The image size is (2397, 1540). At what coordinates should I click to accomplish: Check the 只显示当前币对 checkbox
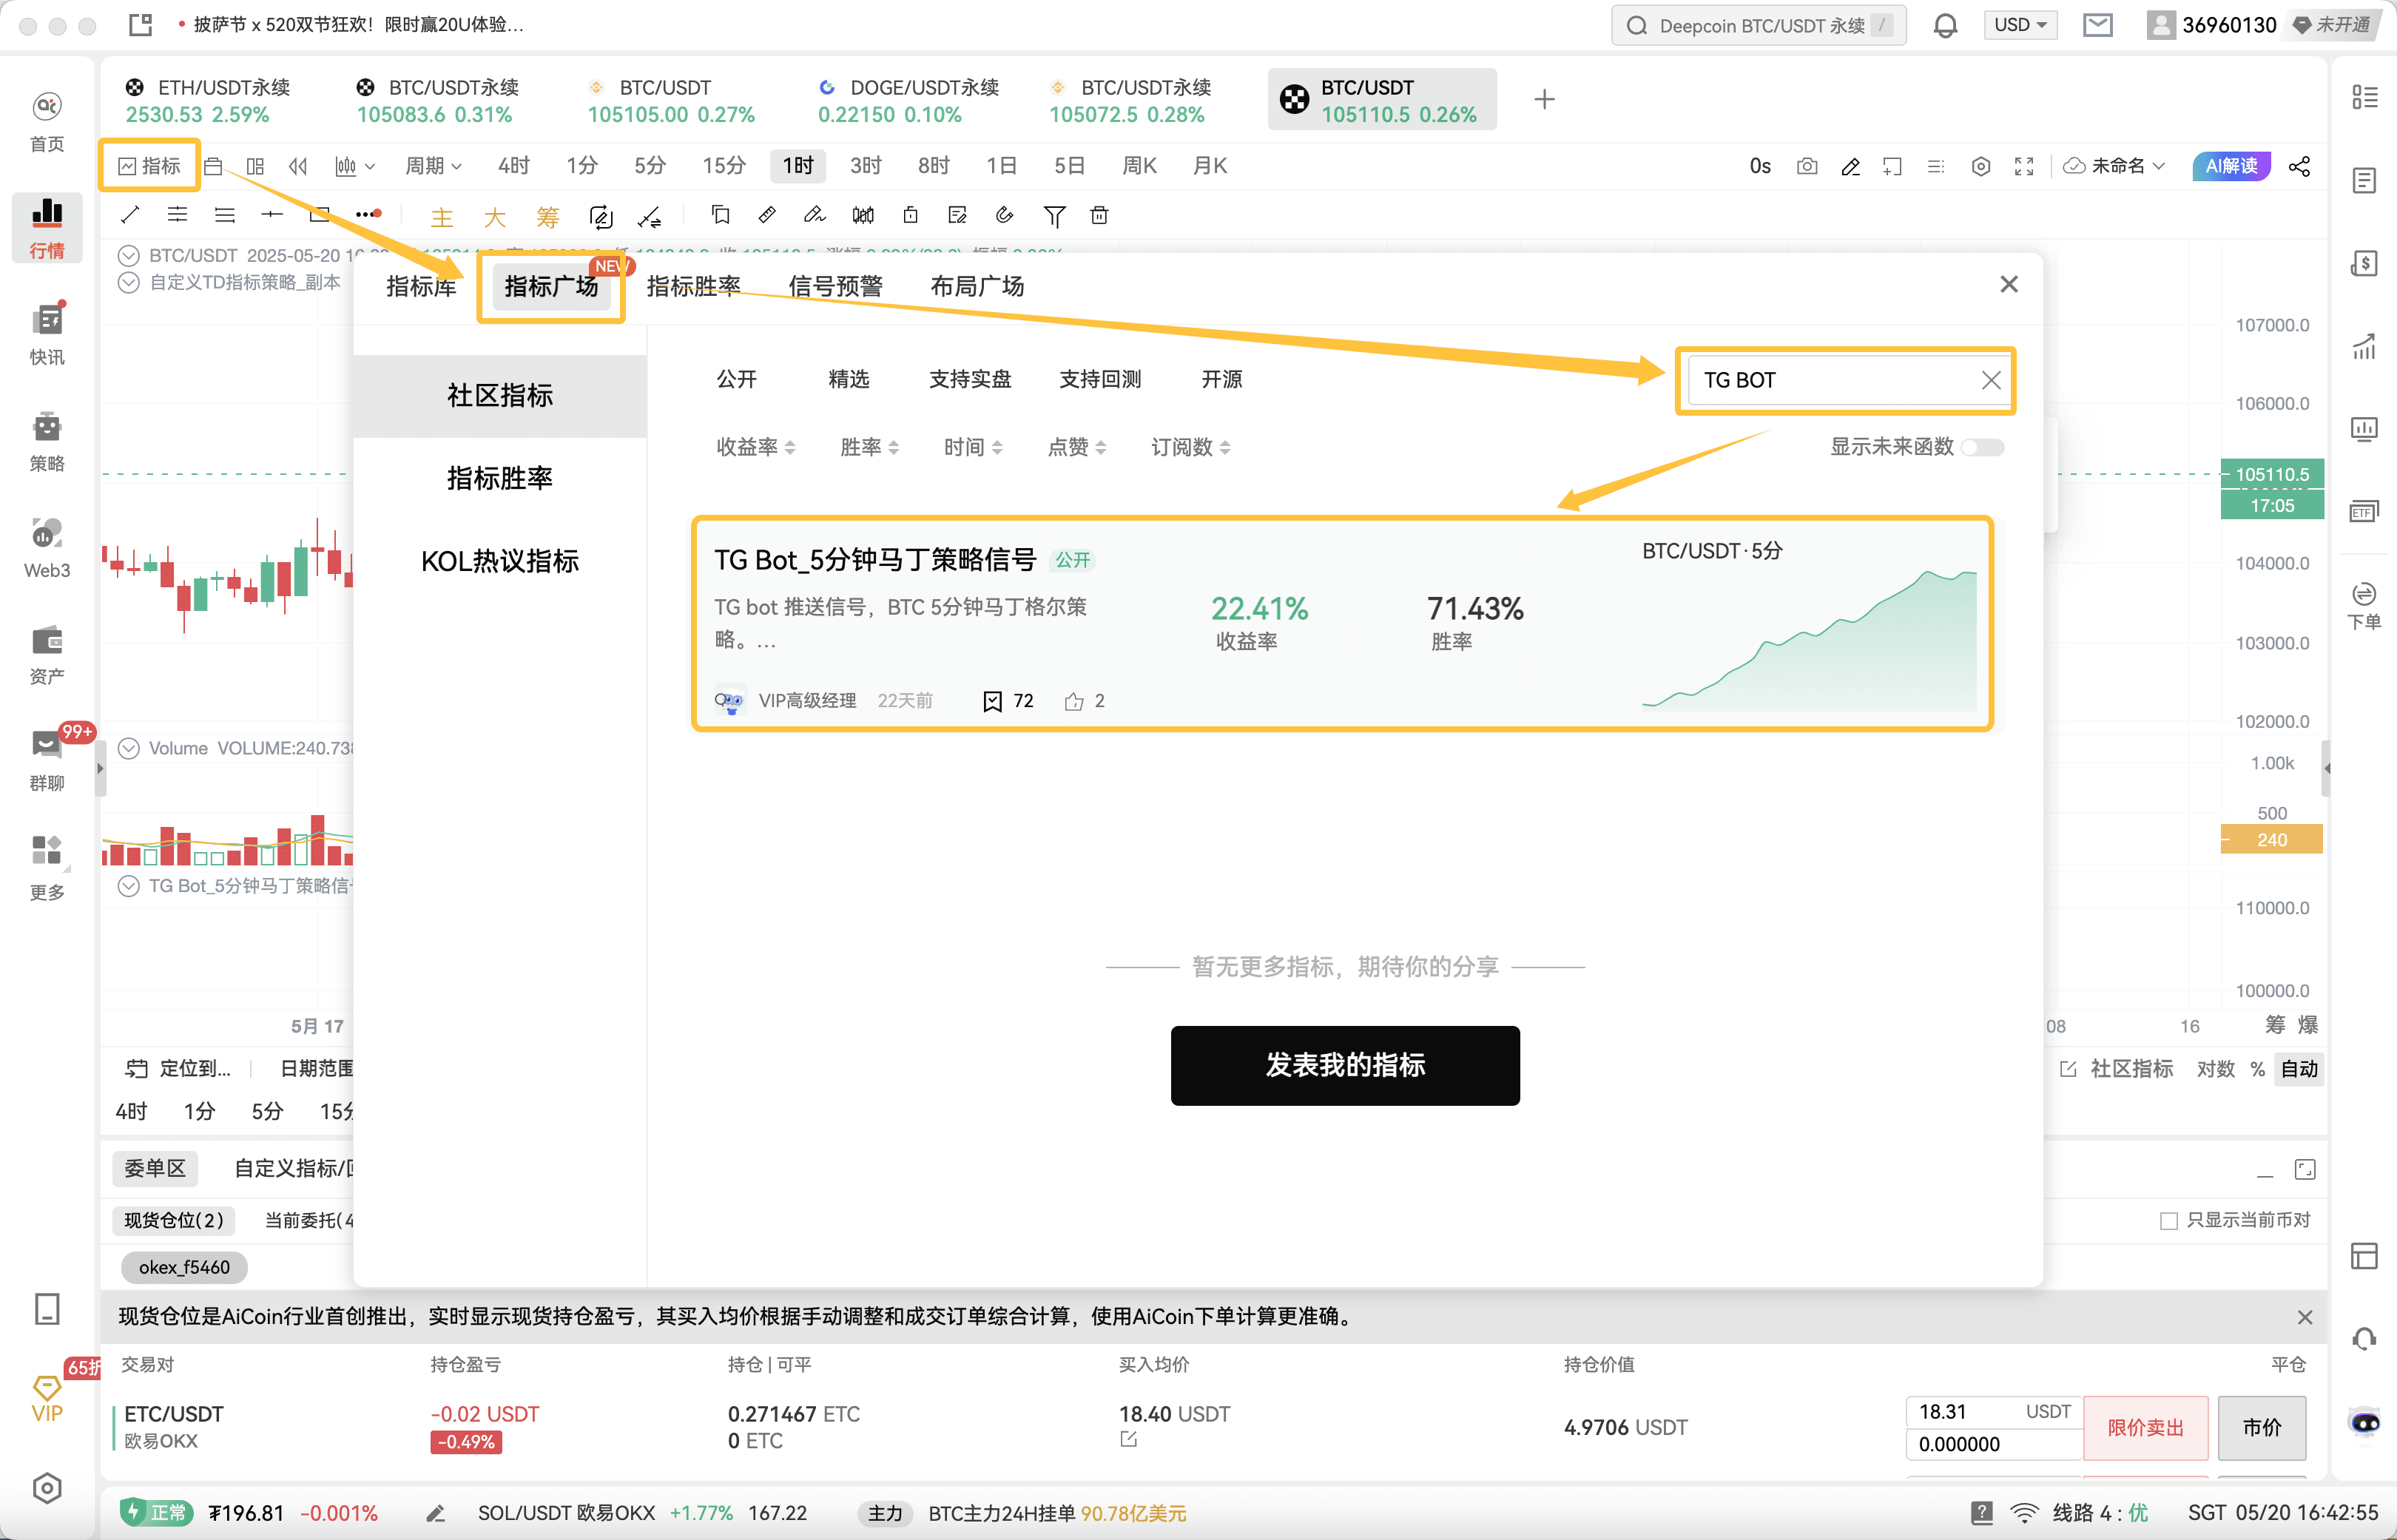(2169, 1220)
